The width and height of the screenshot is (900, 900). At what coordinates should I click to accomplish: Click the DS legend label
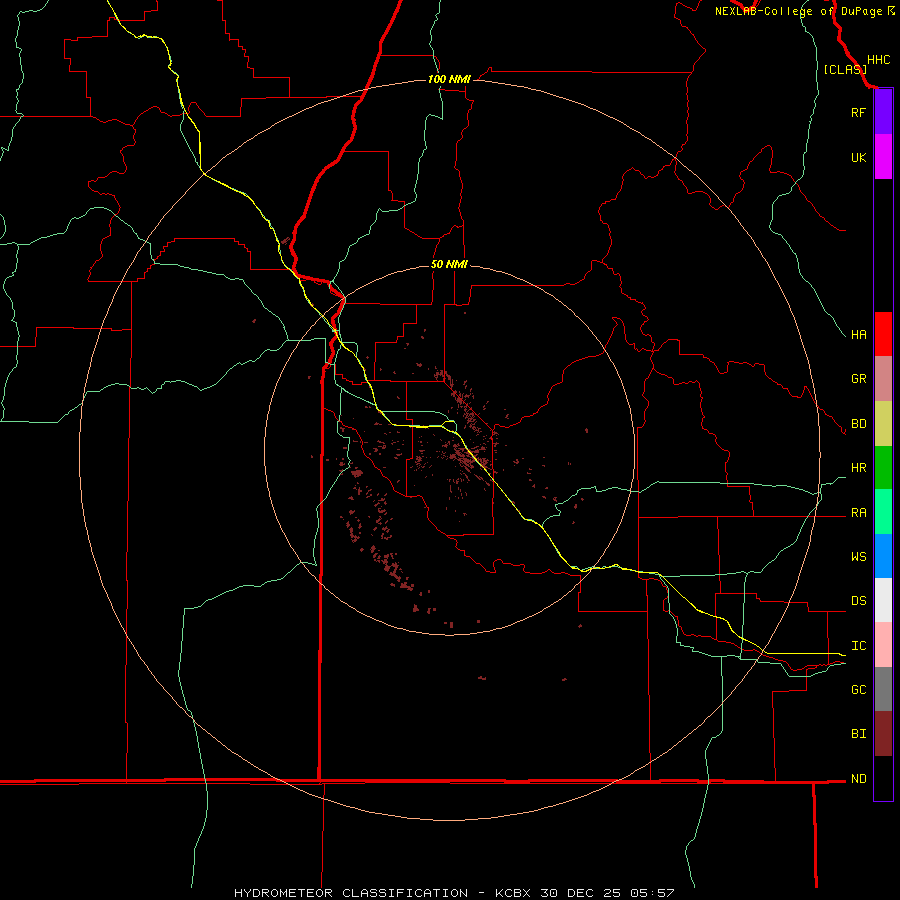[x=858, y=601]
